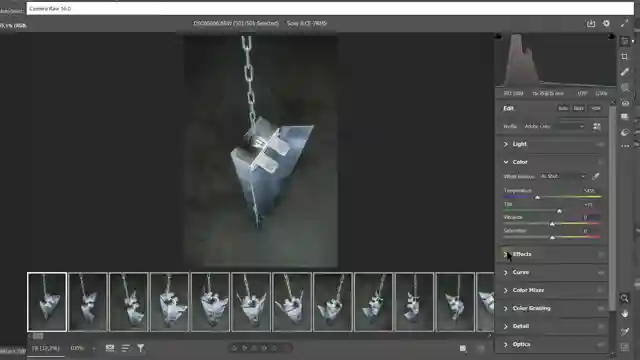Image resolution: width=640 pixels, height=360 pixels.
Task: Set a one-star rating
Action: 234,348
